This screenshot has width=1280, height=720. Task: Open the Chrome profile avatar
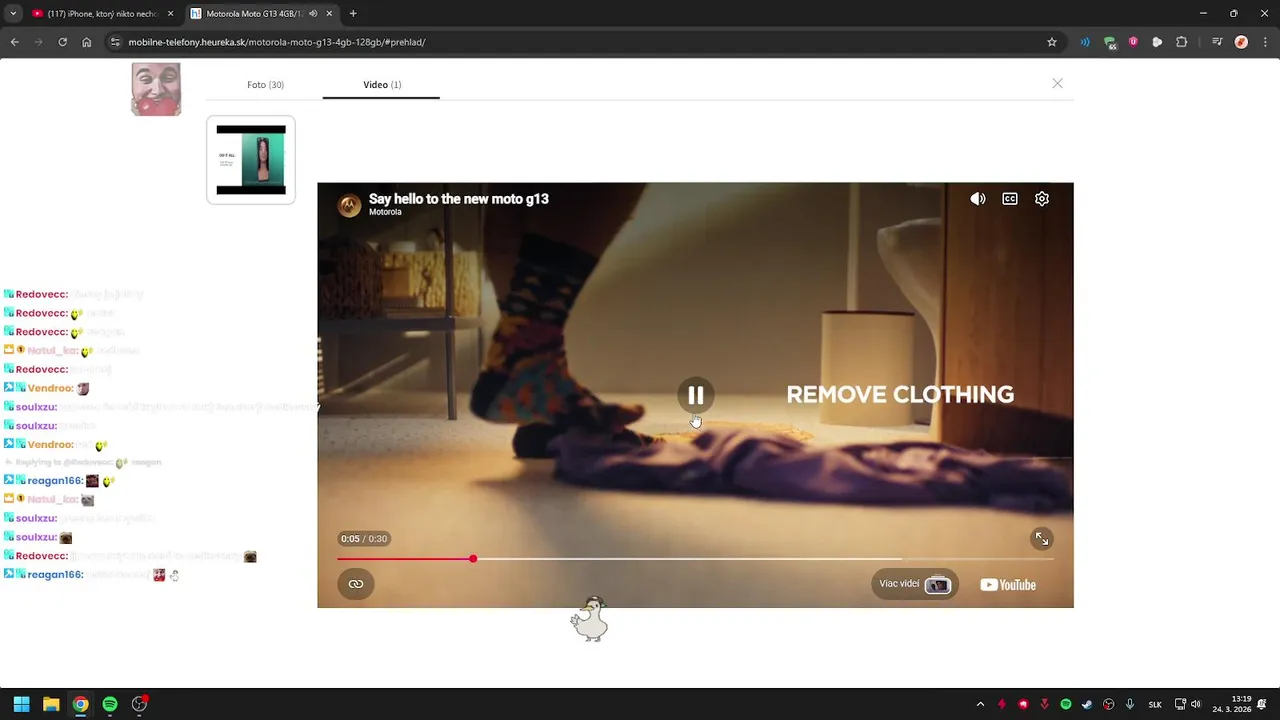(x=1241, y=42)
